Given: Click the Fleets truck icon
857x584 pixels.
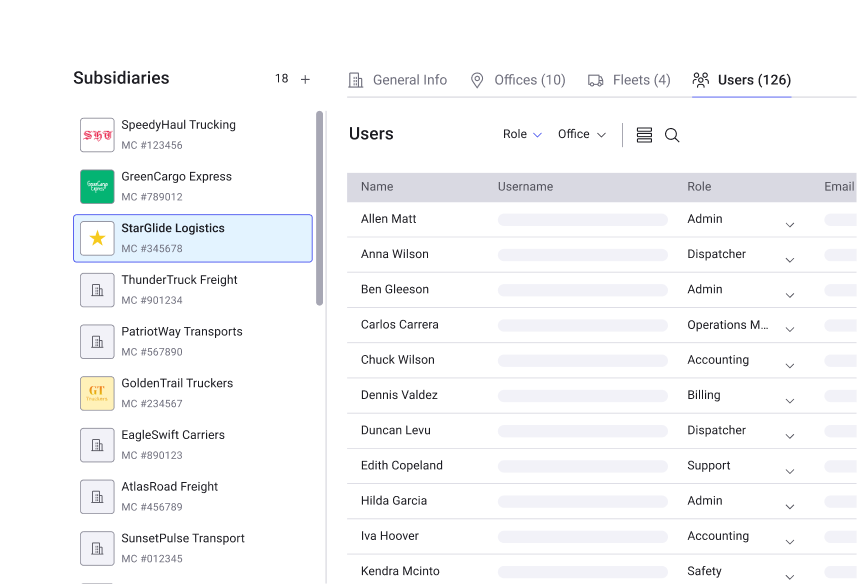Looking at the screenshot, I should click(596, 80).
